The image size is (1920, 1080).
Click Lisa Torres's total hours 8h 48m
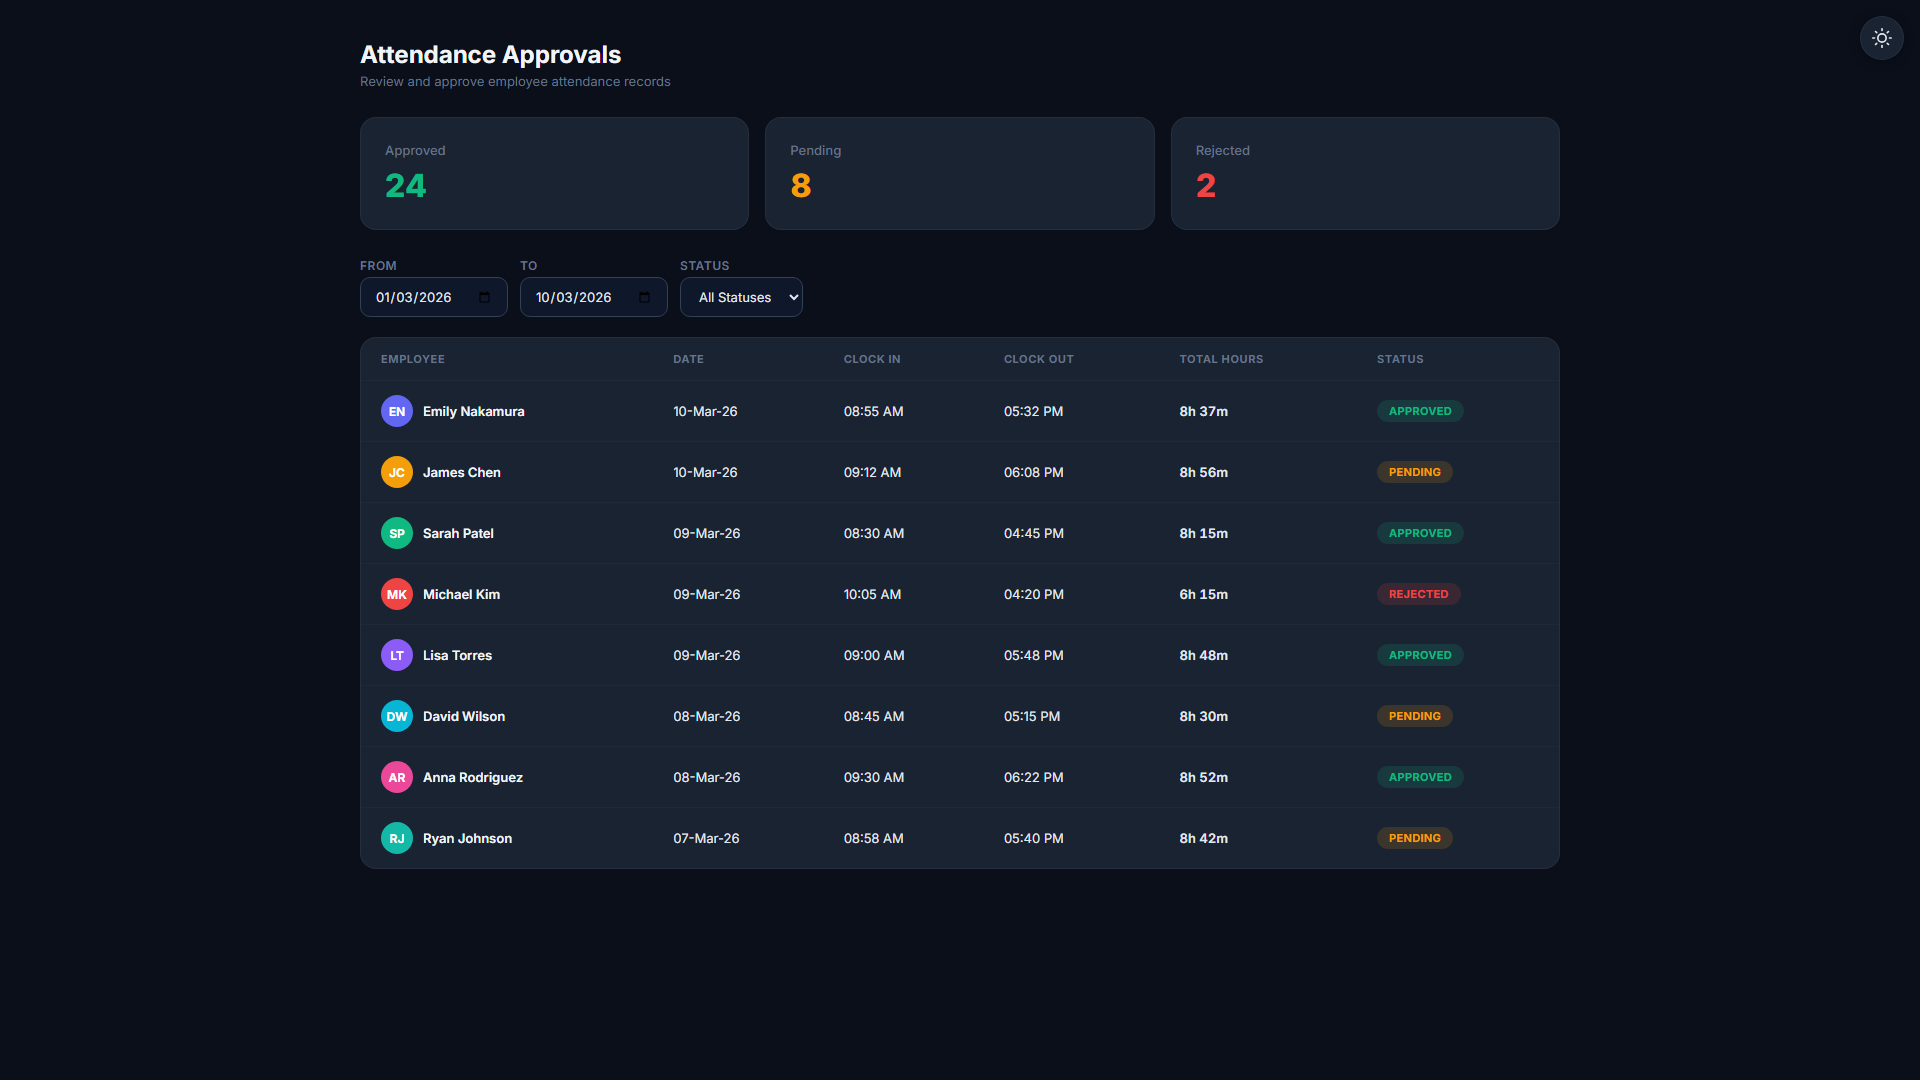point(1203,655)
